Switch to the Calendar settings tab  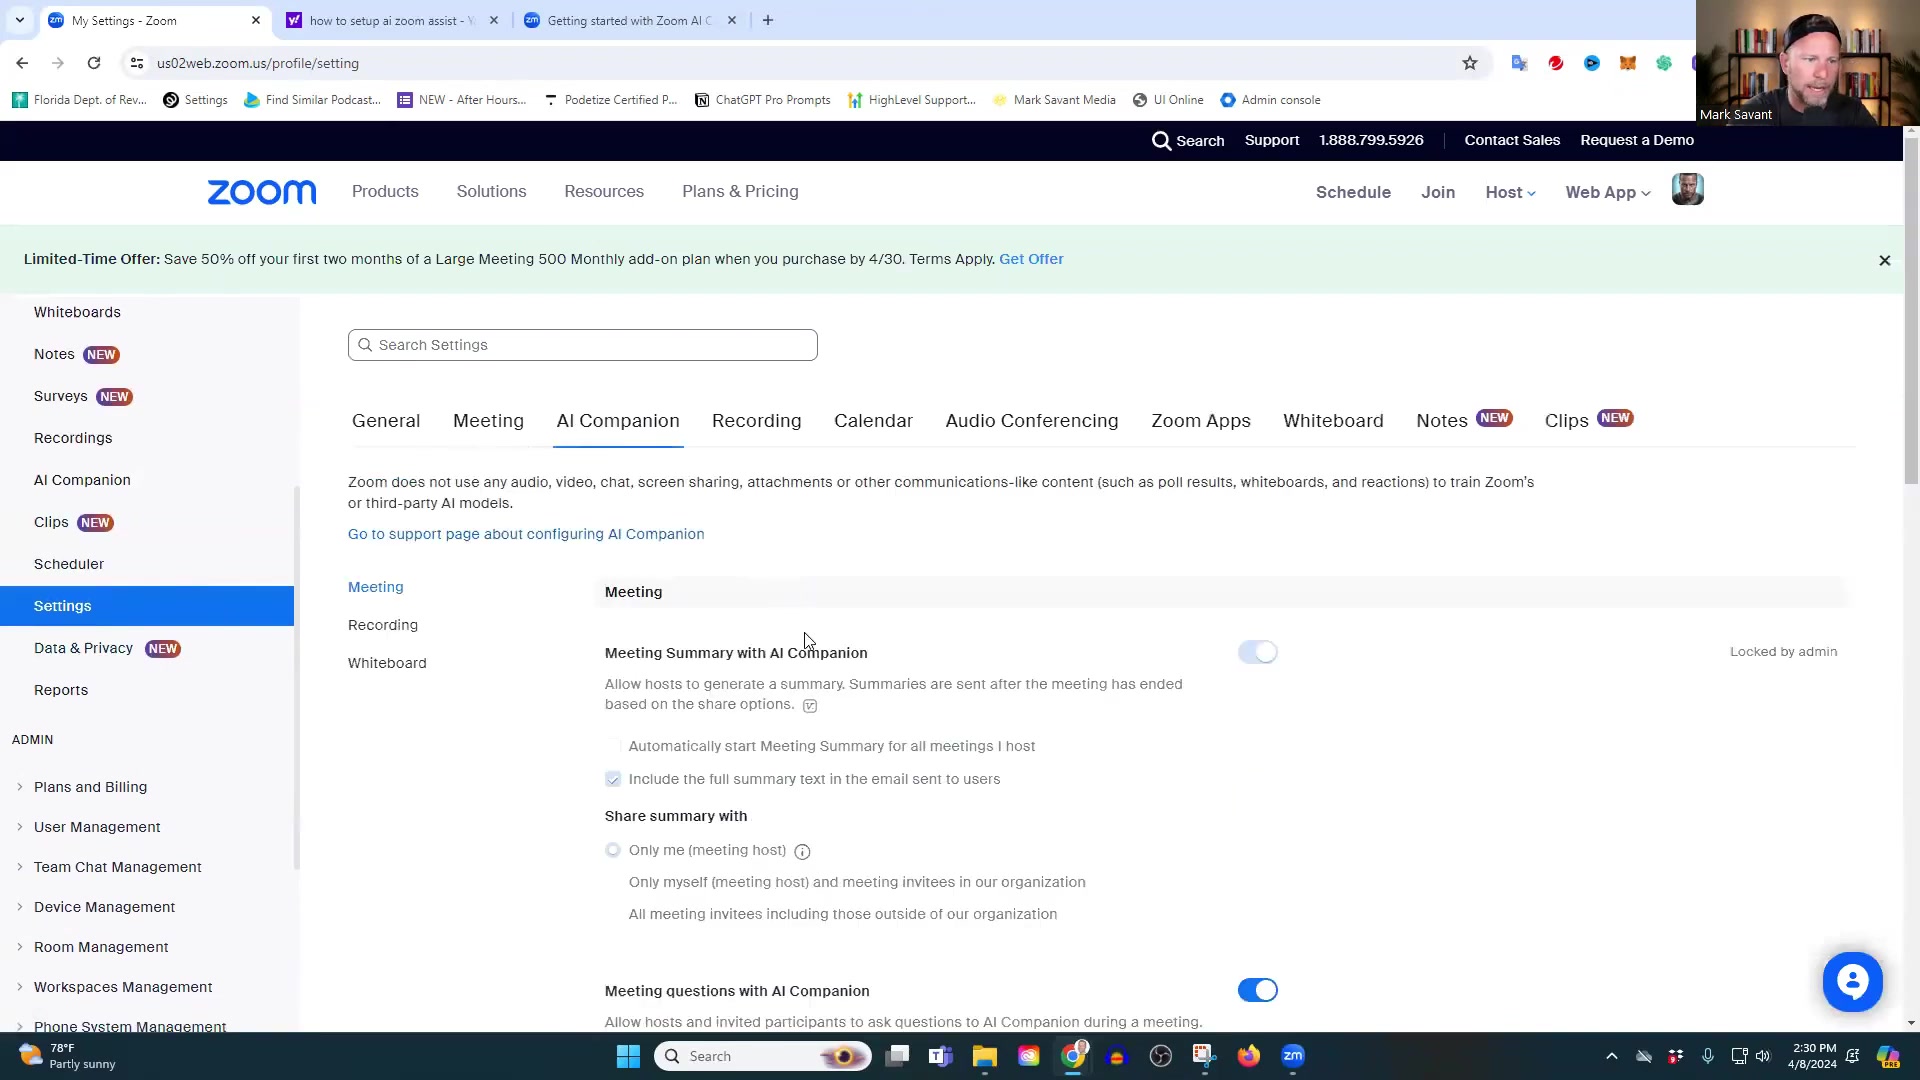[x=873, y=421]
